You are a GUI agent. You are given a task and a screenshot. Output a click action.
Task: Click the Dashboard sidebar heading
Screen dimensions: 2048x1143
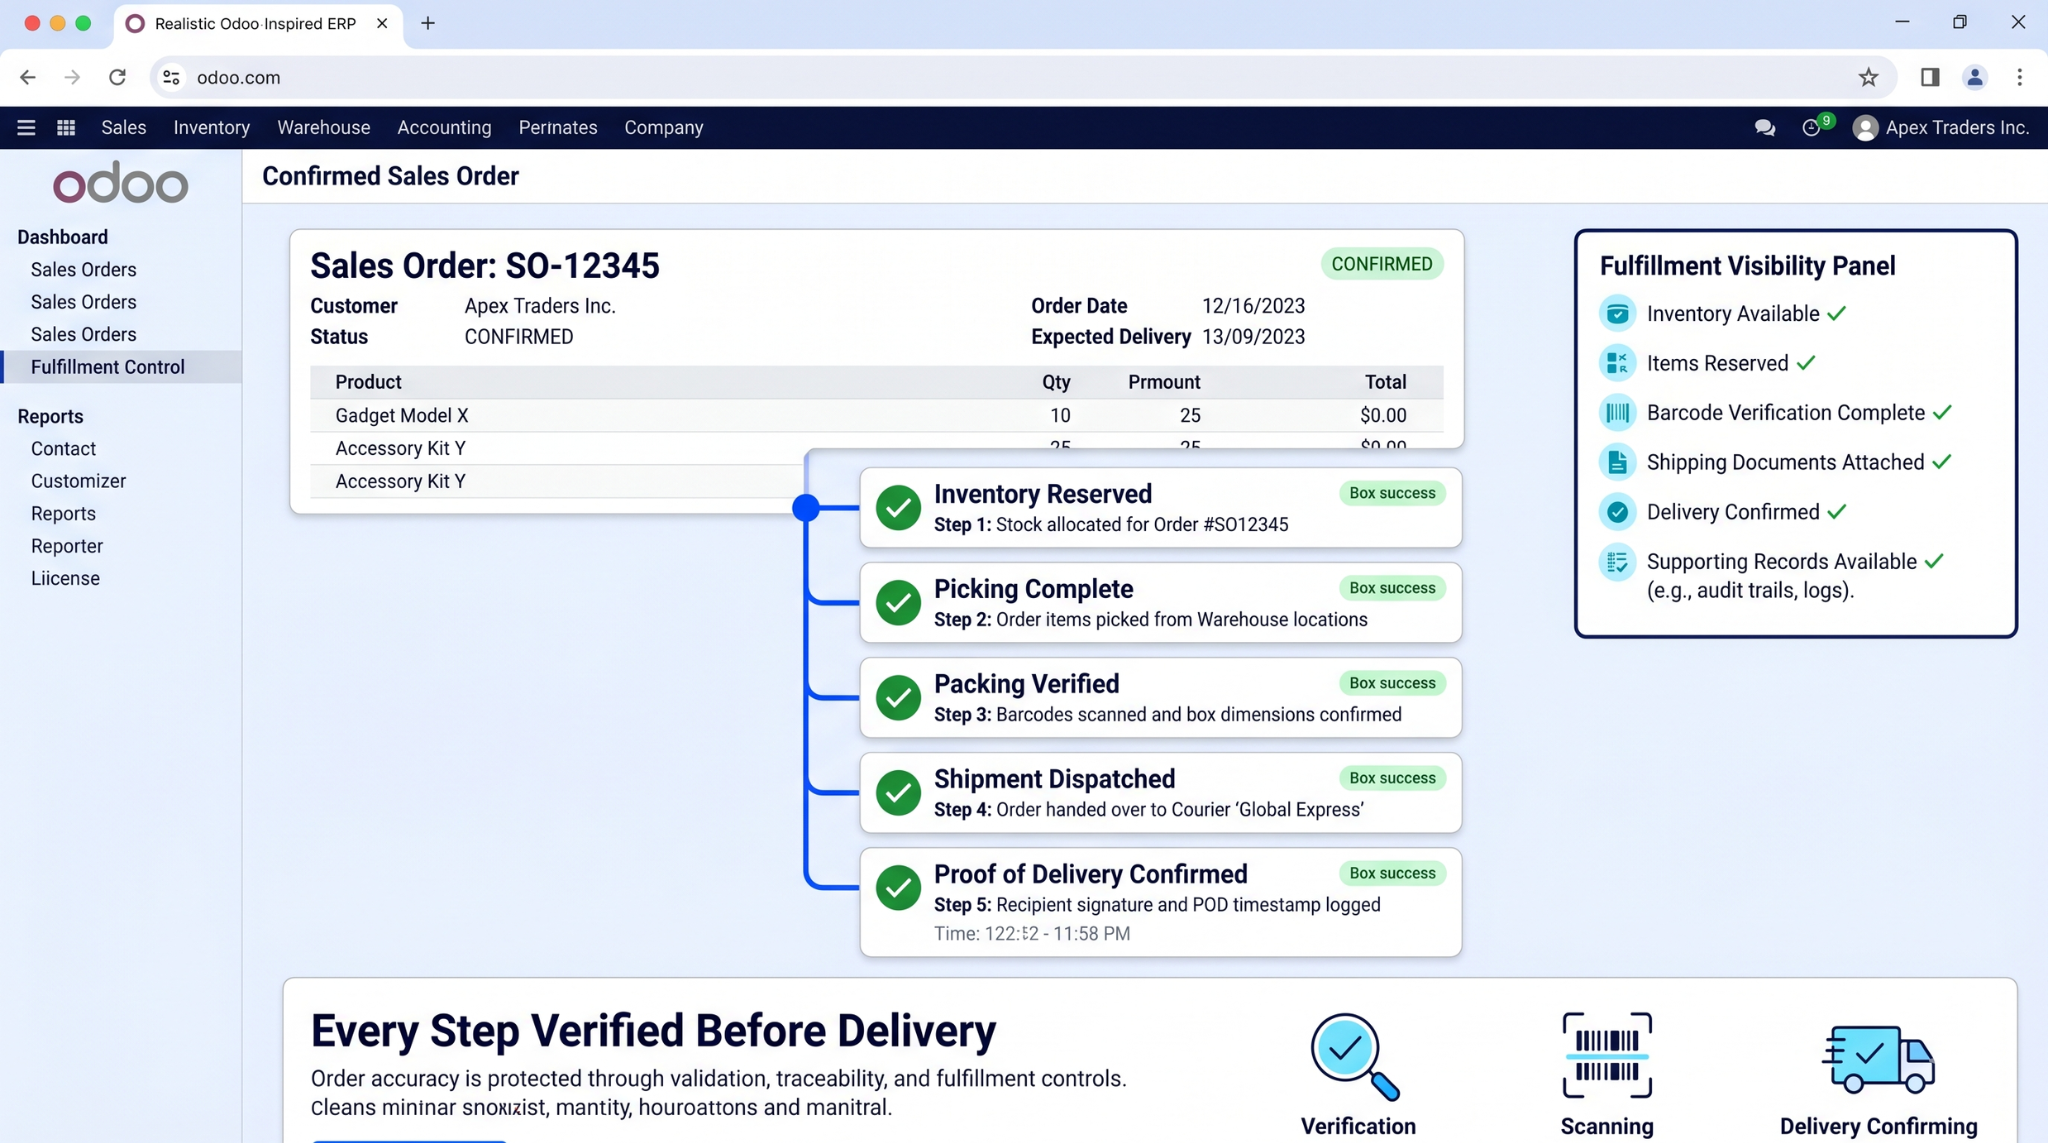(62, 237)
